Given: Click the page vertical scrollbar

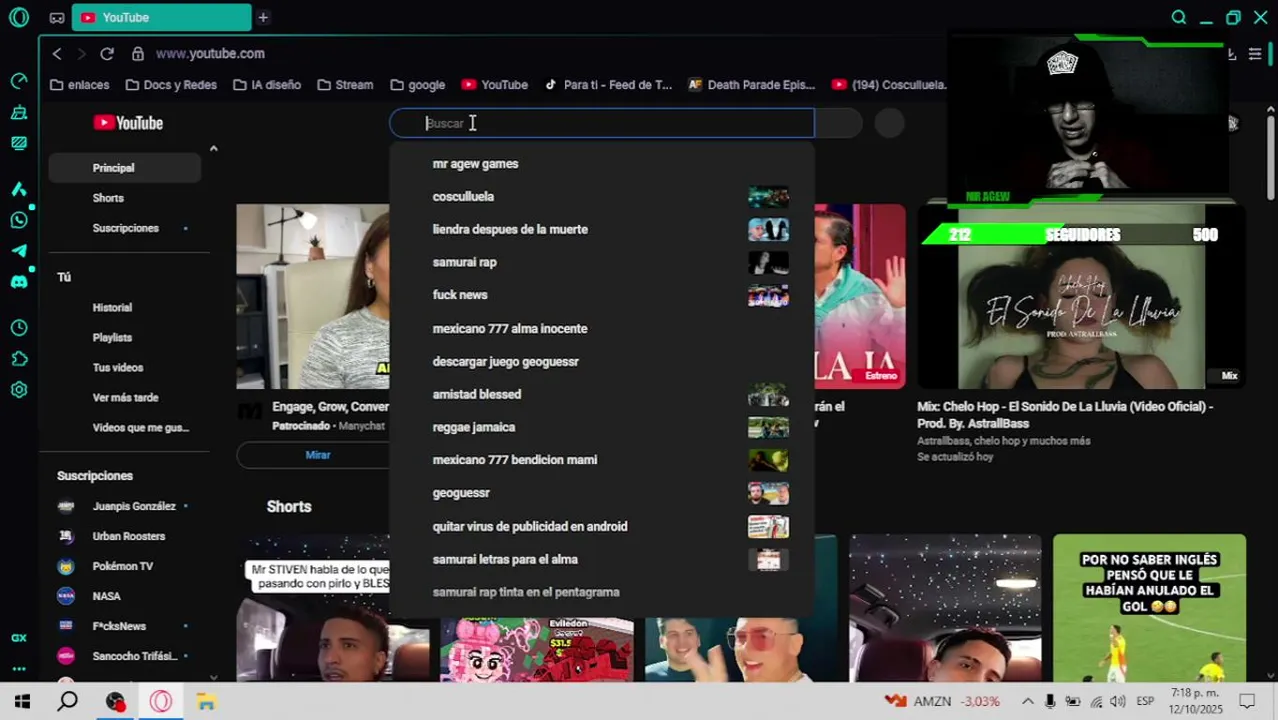Looking at the screenshot, I should (x=1271, y=160).
